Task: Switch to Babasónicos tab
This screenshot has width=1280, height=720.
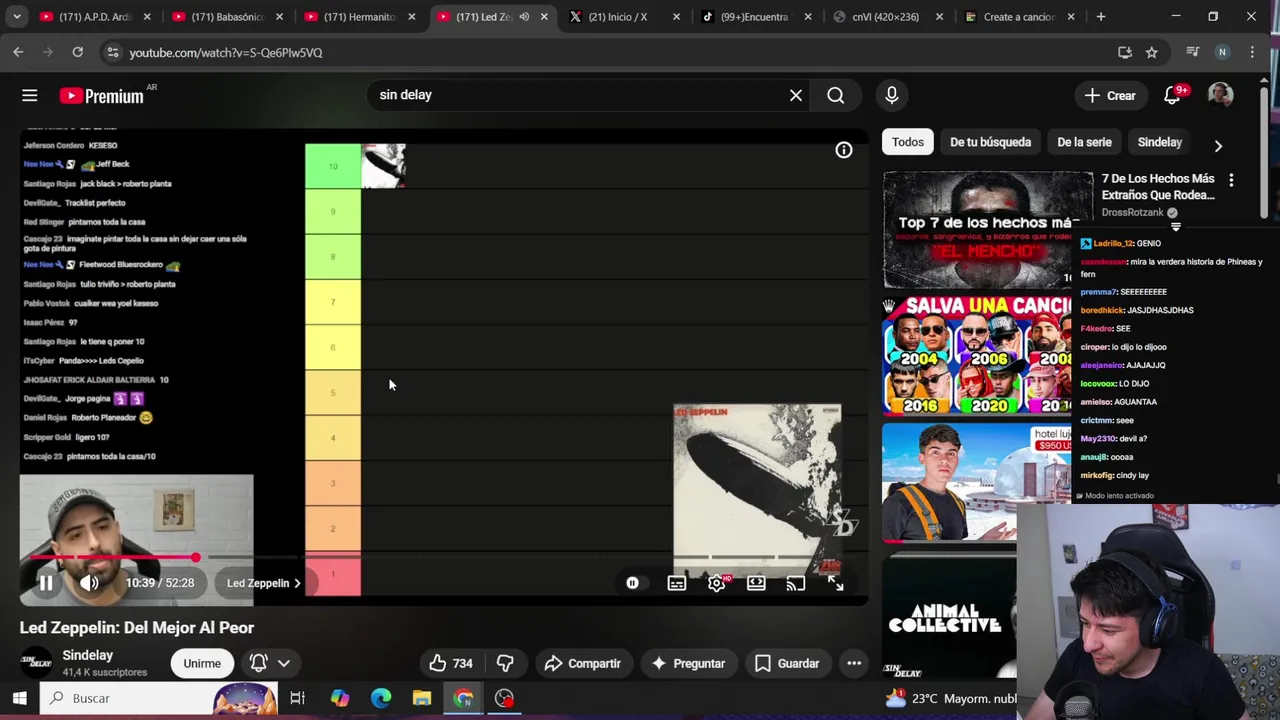Action: tap(228, 17)
